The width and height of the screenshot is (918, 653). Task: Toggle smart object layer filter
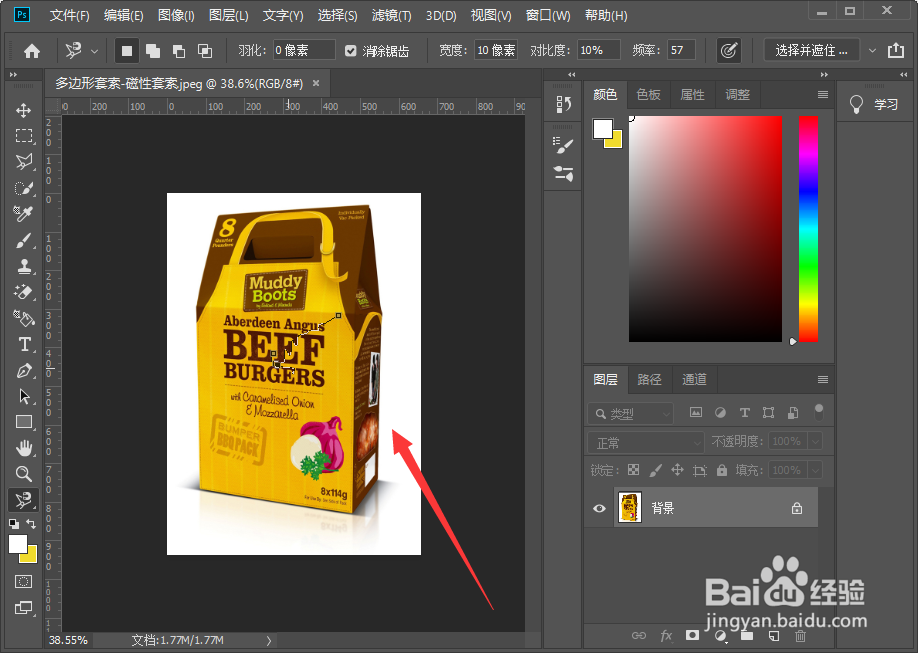coord(793,413)
